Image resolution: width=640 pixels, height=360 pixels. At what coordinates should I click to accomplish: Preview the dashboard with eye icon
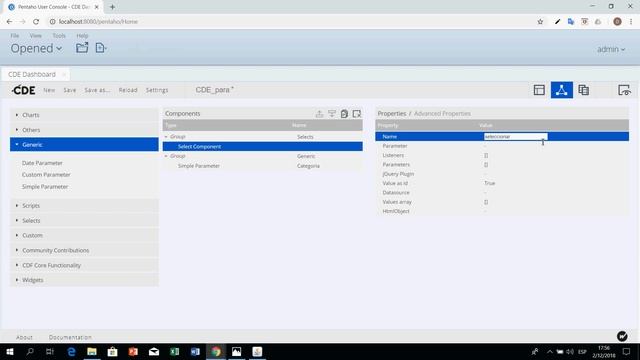624,90
